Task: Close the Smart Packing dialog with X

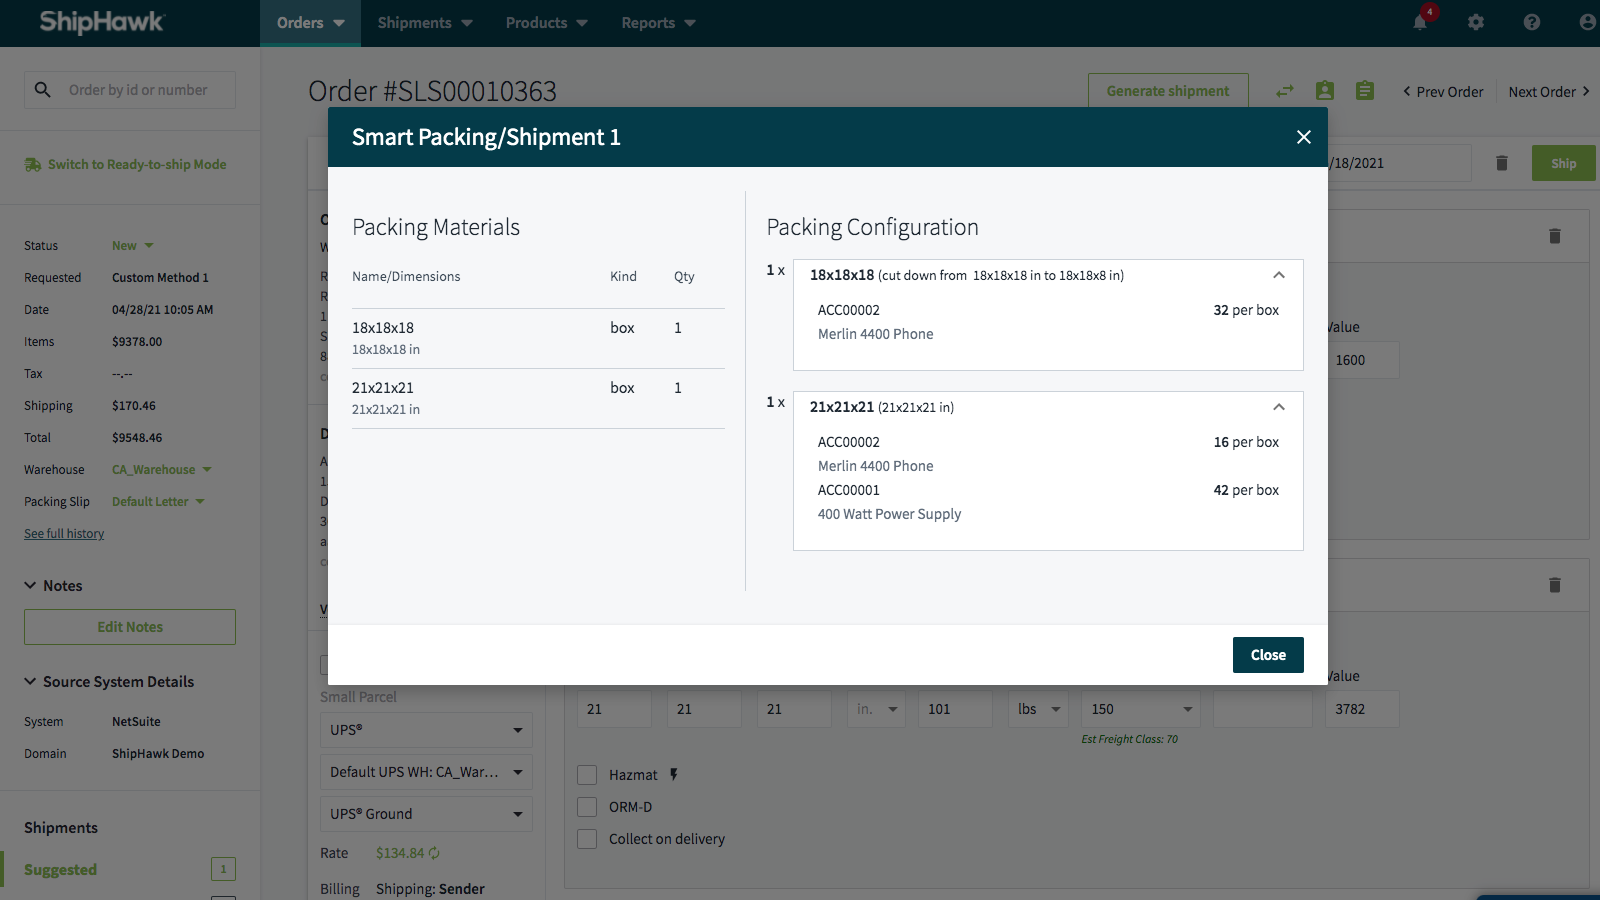Action: coord(1303,137)
